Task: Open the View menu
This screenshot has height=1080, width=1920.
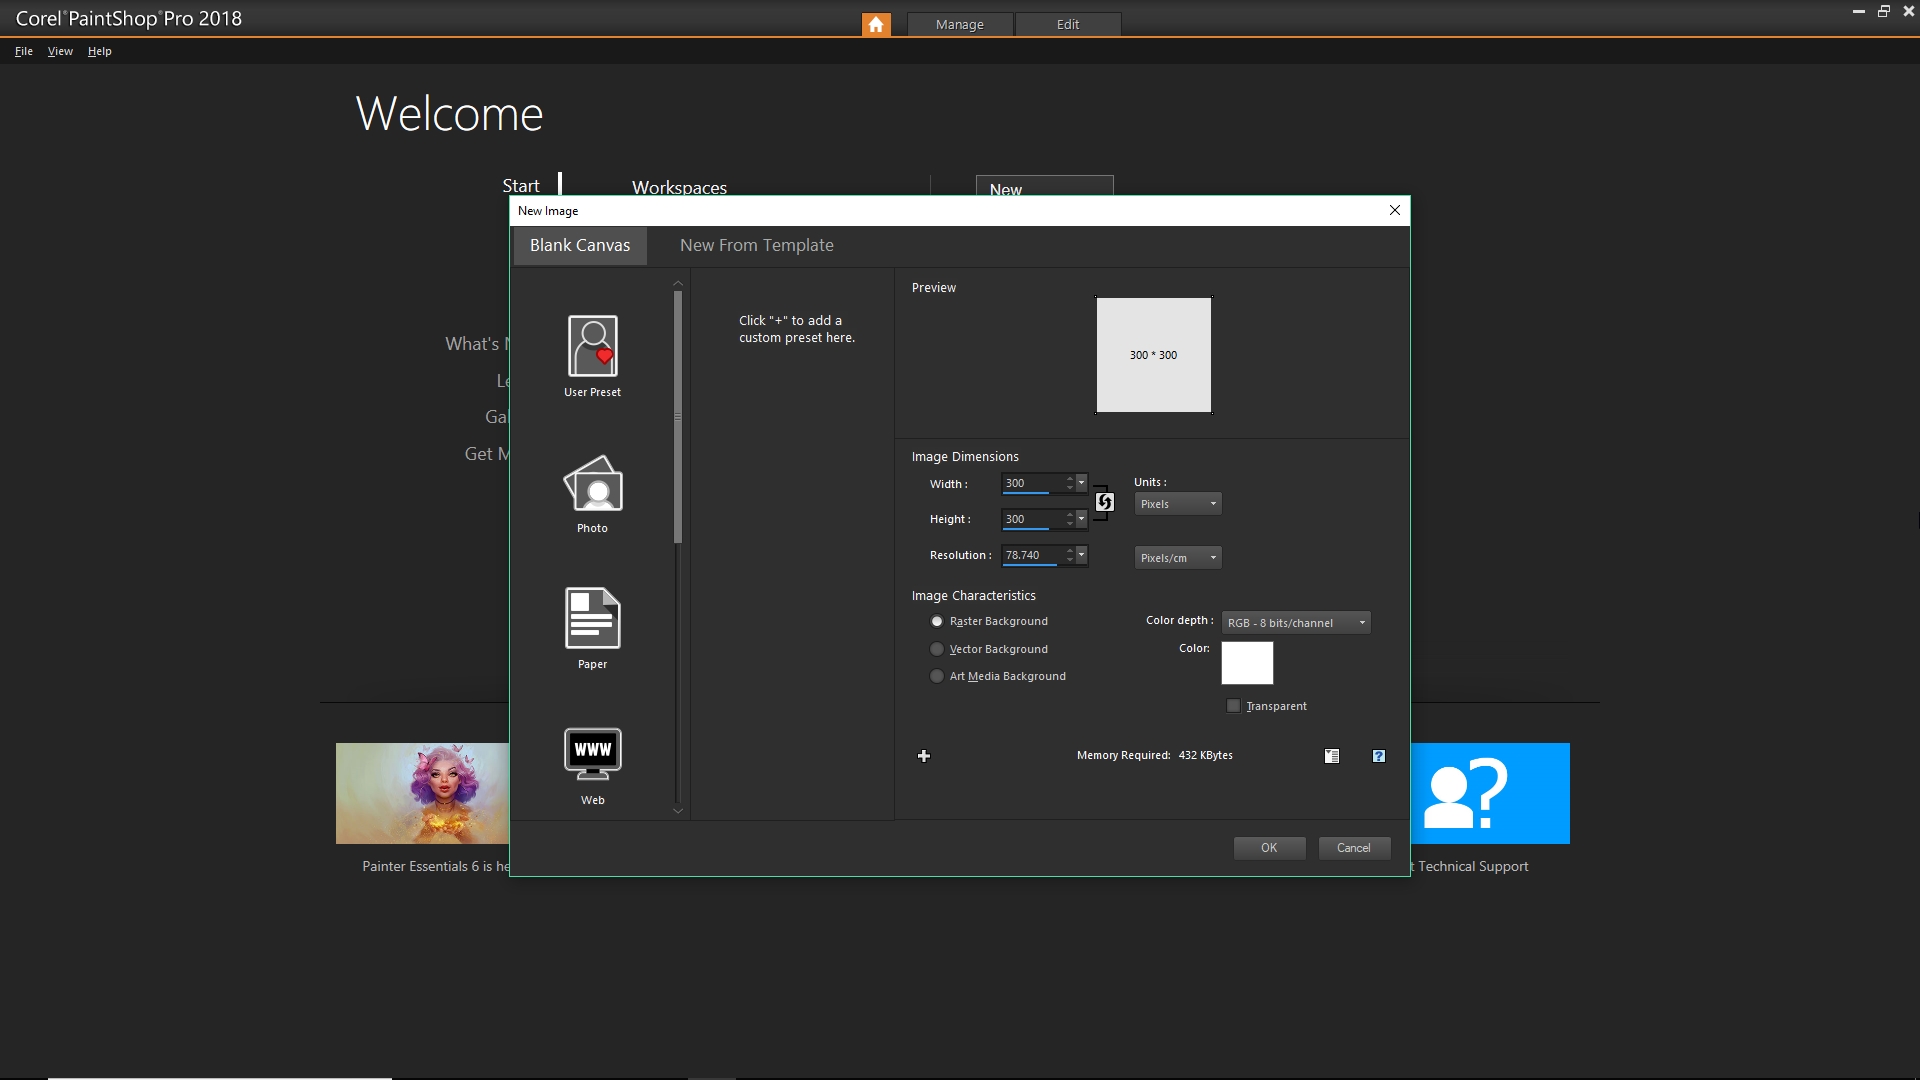Action: (x=60, y=51)
